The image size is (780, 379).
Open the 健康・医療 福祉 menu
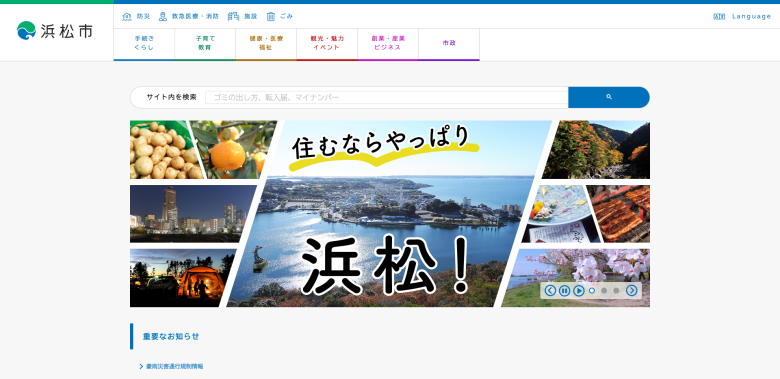[266, 44]
